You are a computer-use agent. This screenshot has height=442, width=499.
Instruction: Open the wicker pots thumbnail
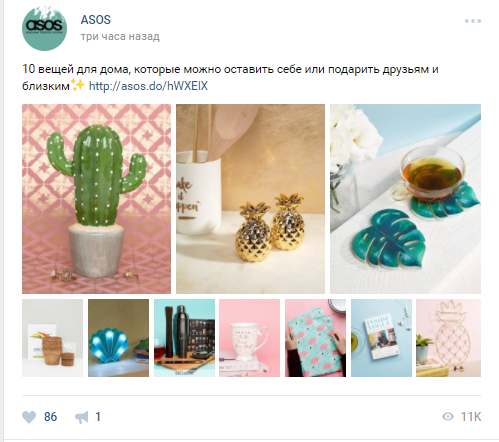(52, 338)
